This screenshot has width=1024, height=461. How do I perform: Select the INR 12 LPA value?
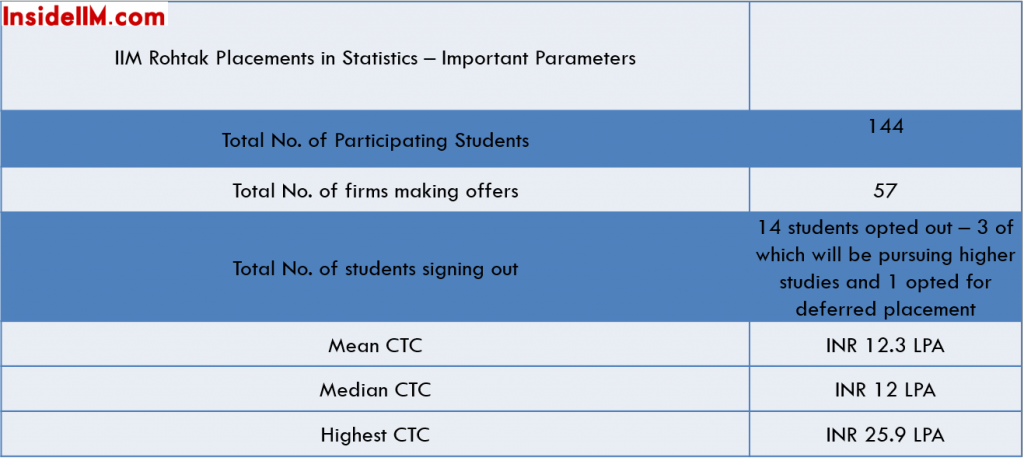click(x=886, y=390)
